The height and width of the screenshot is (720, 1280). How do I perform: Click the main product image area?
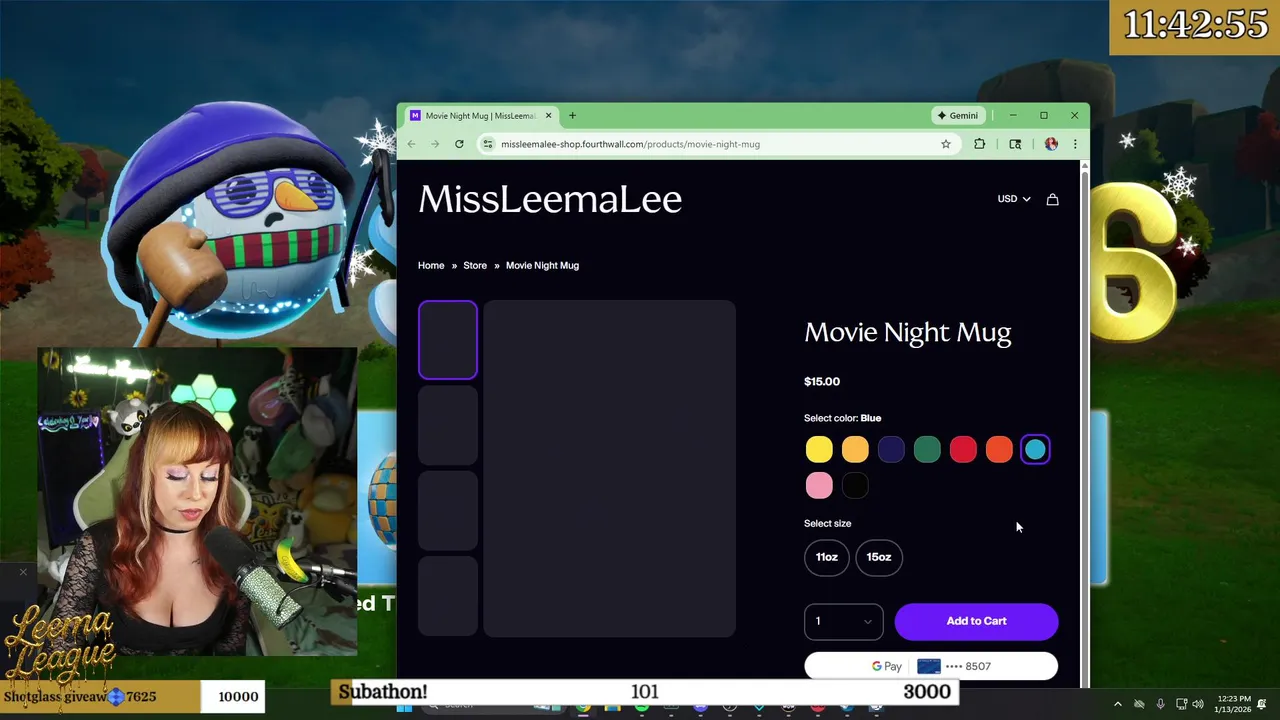coord(610,468)
